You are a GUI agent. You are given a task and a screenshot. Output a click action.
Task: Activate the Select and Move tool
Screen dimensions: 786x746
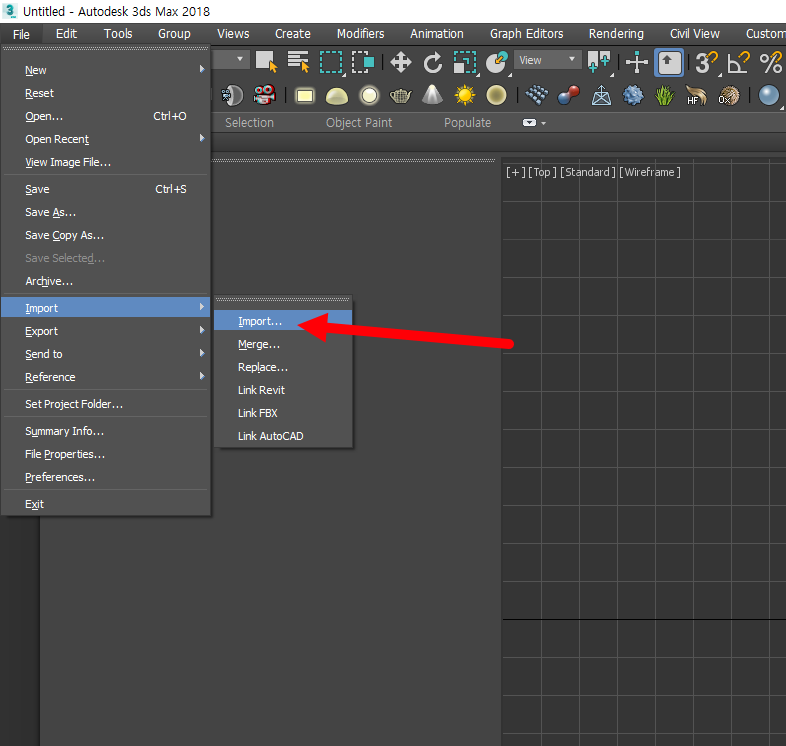[401, 63]
